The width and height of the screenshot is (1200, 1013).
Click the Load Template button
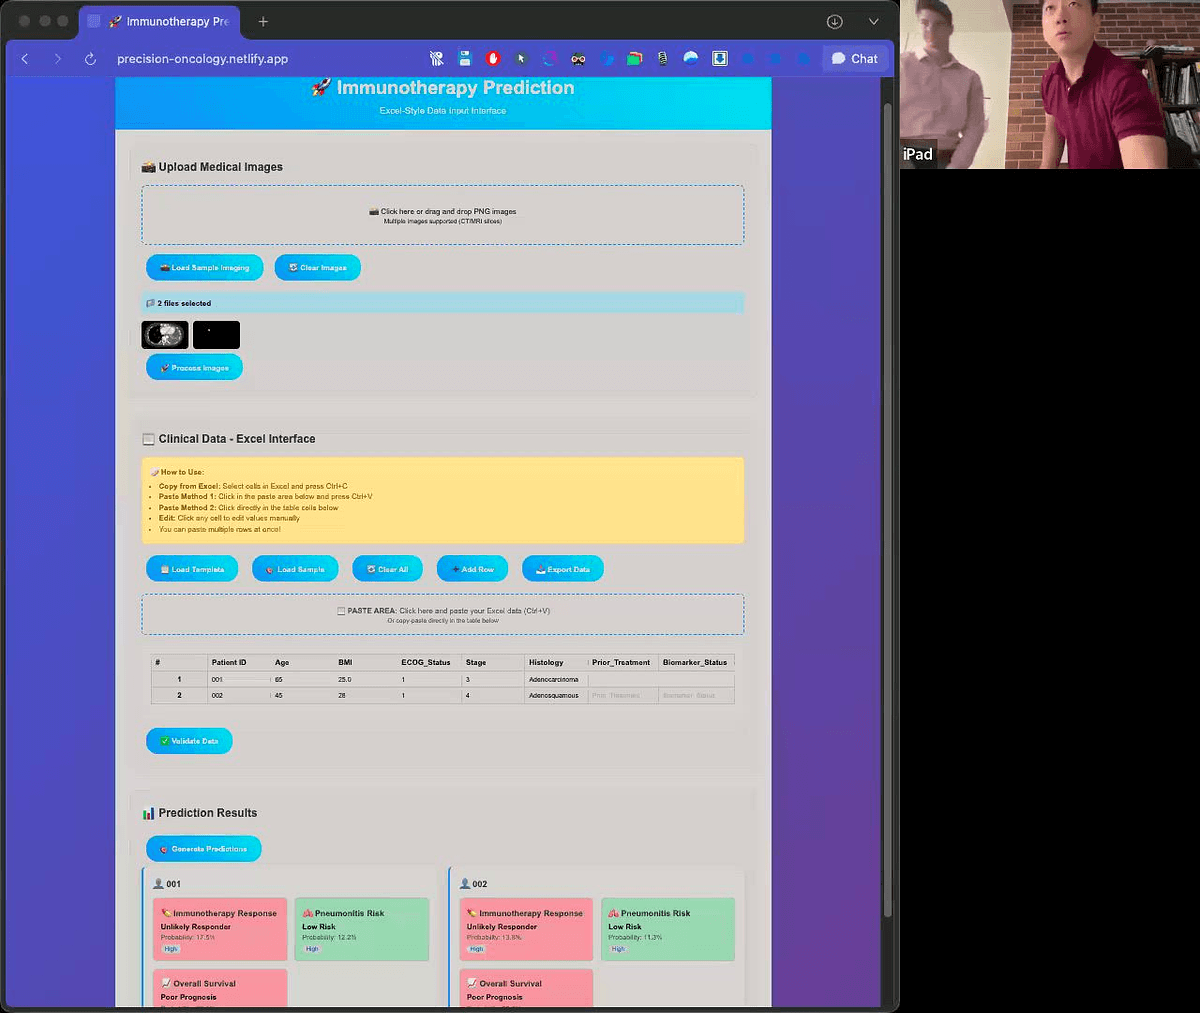pyautogui.click(x=192, y=569)
